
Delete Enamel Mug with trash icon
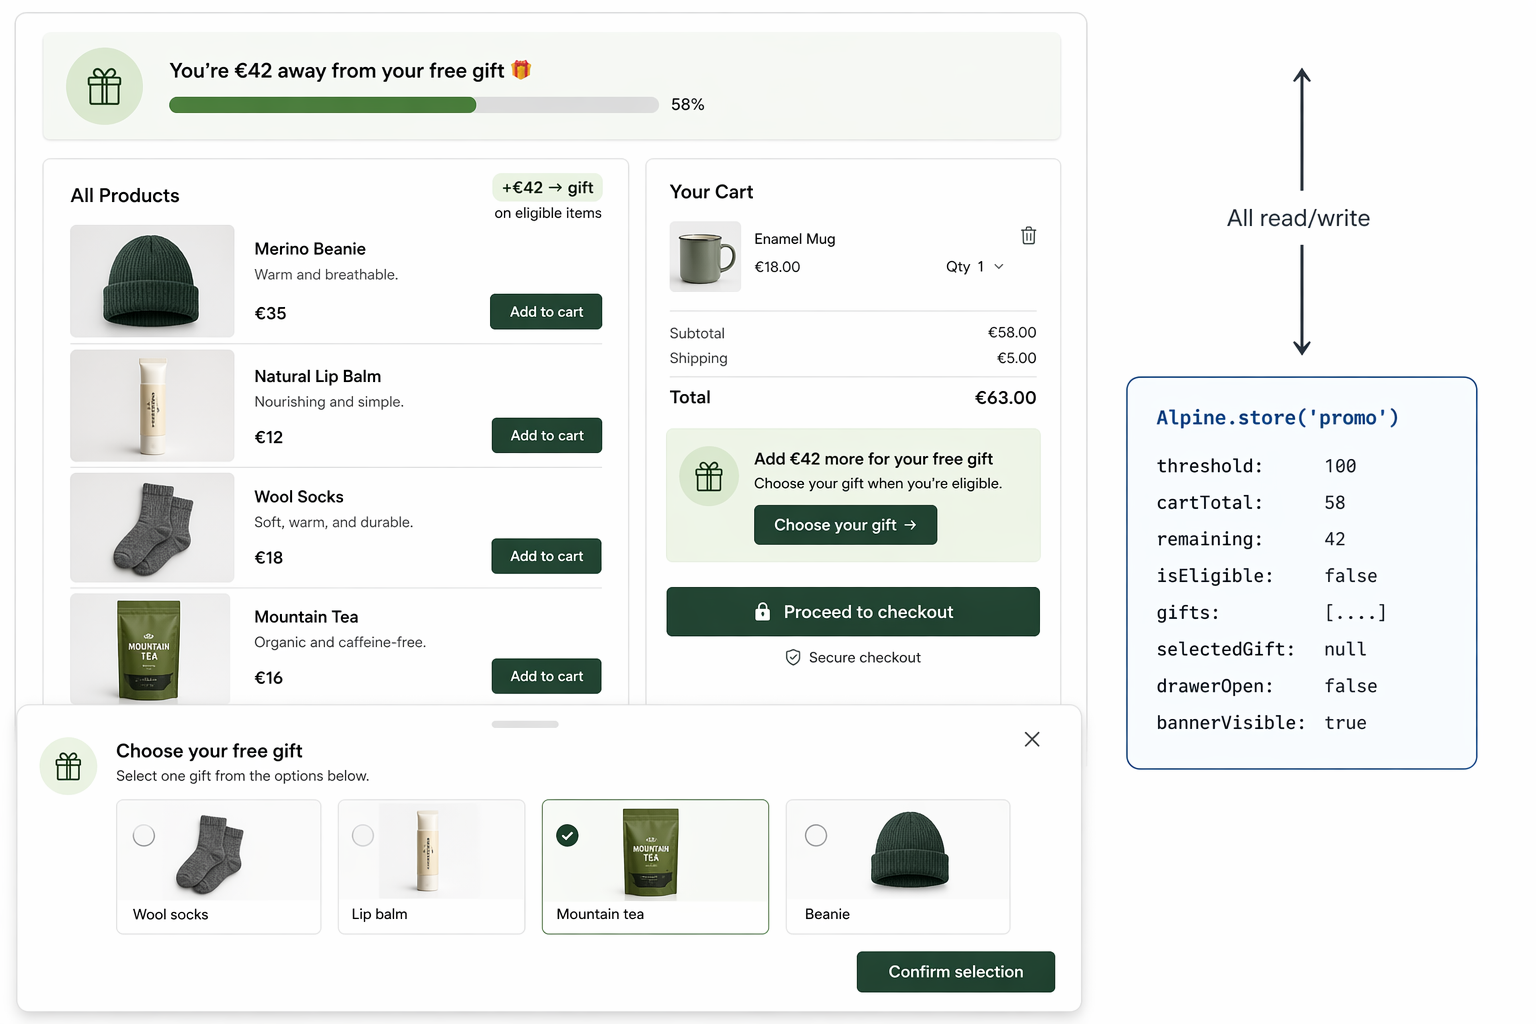(x=1028, y=236)
